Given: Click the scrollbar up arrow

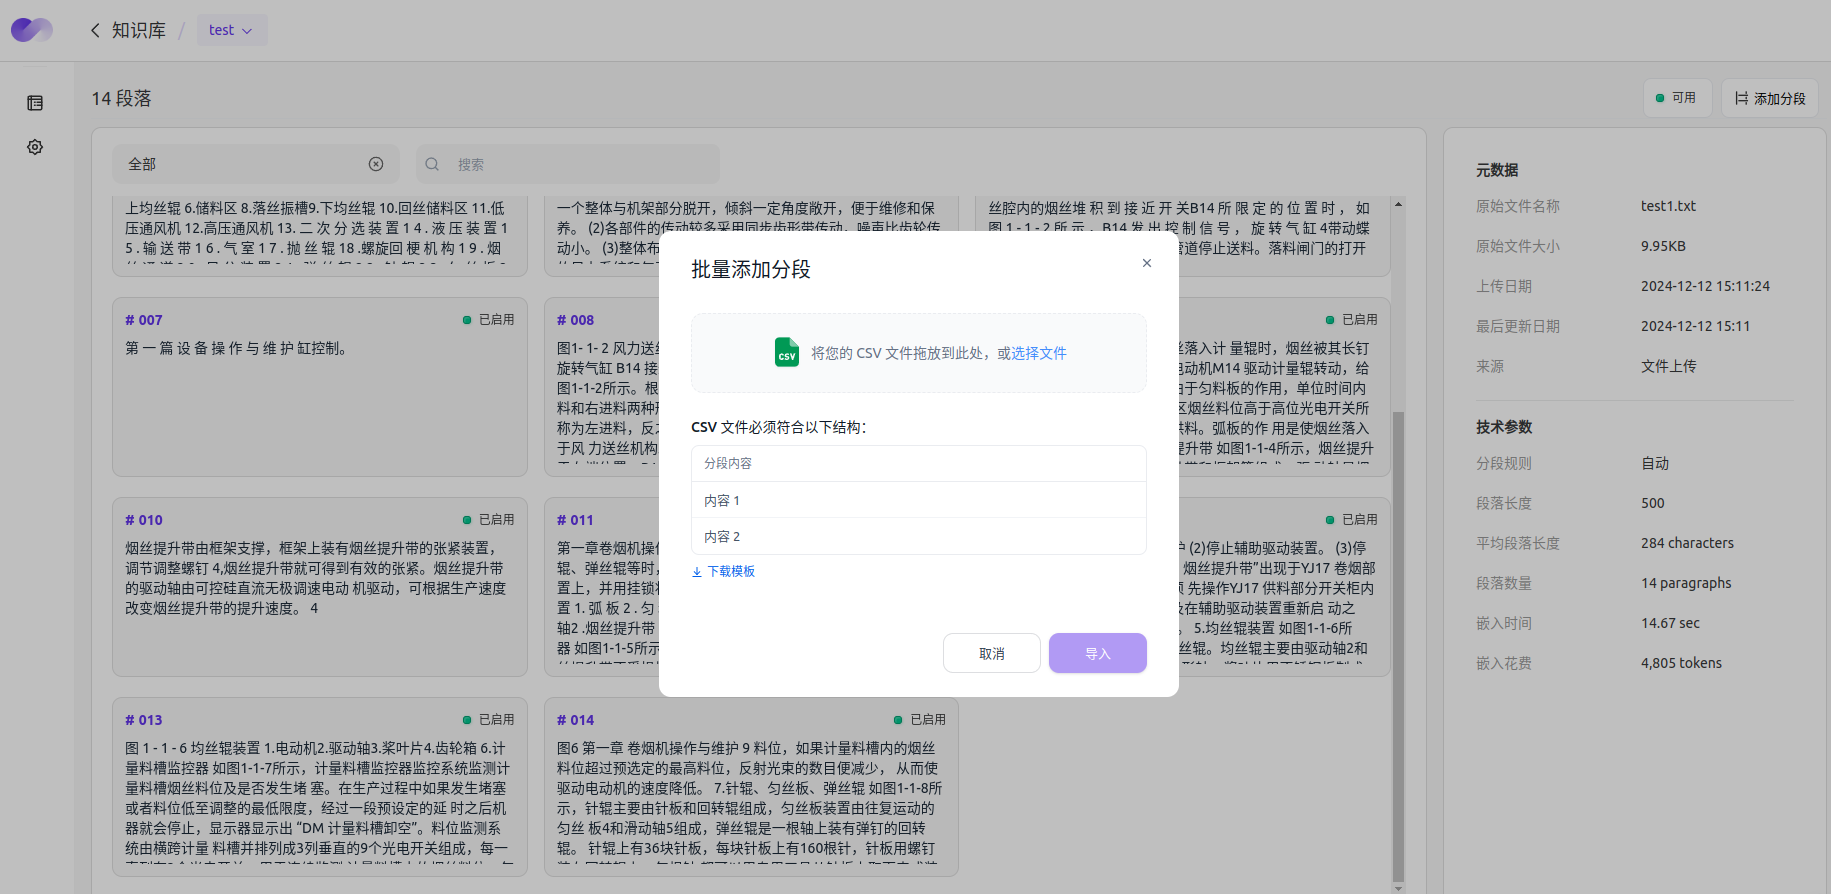Looking at the screenshot, I should click(x=1398, y=204).
